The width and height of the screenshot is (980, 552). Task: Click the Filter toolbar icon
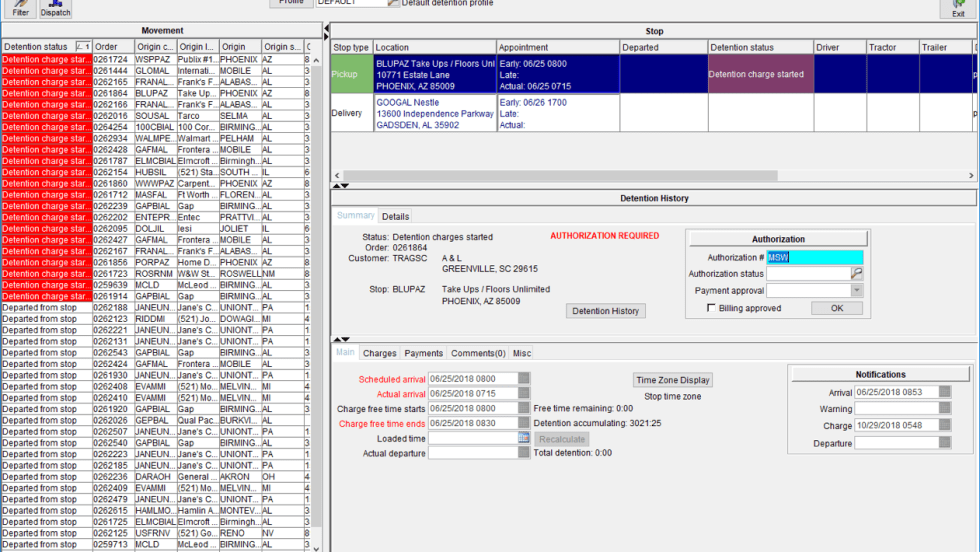click(x=20, y=9)
